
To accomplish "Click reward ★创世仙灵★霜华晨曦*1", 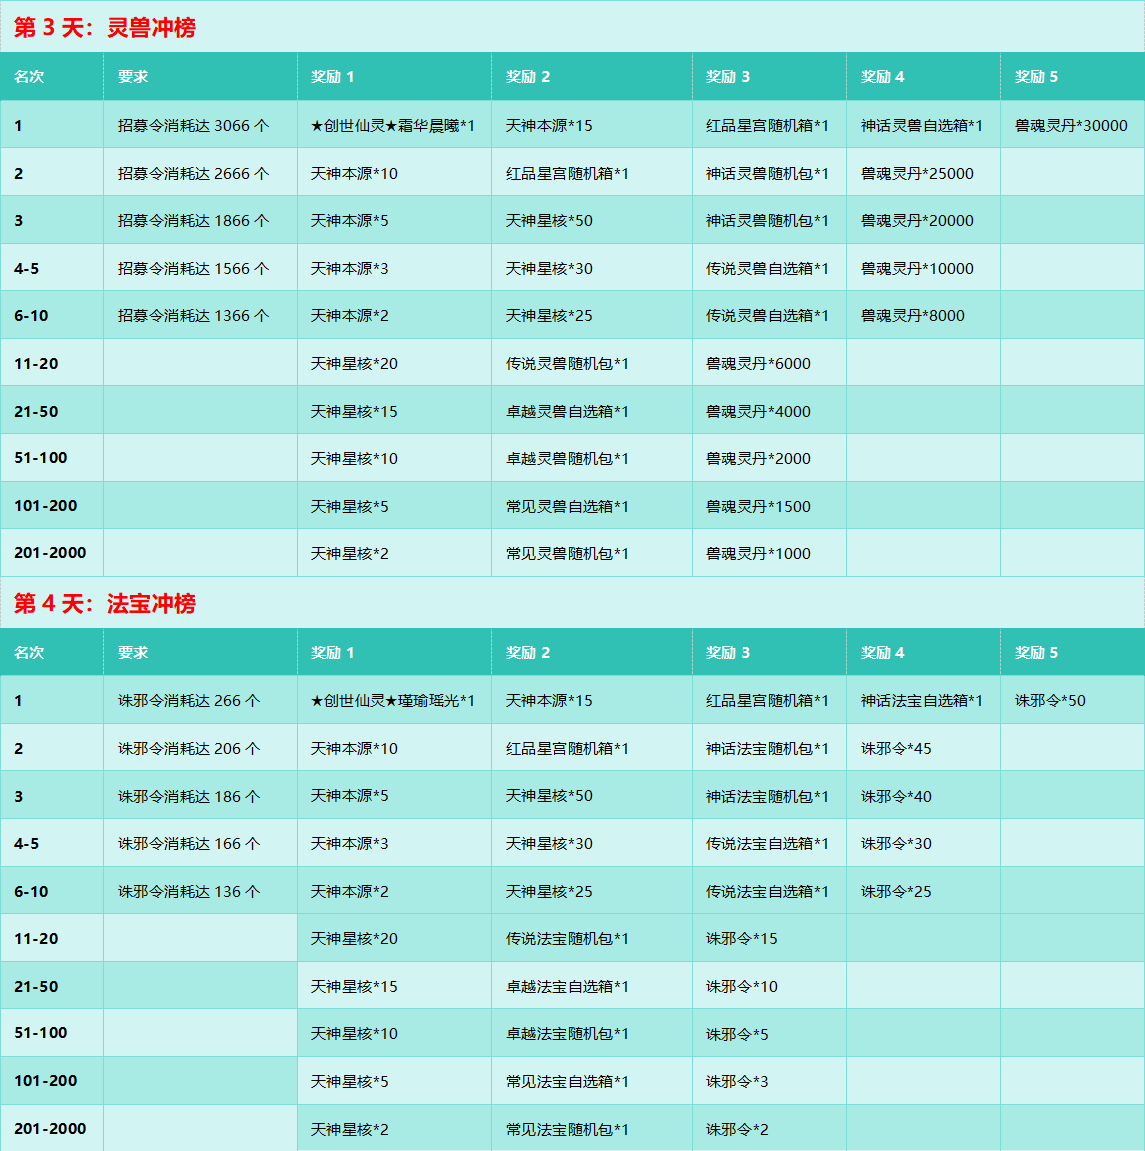I will pyautogui.click(x=393, y=126).
